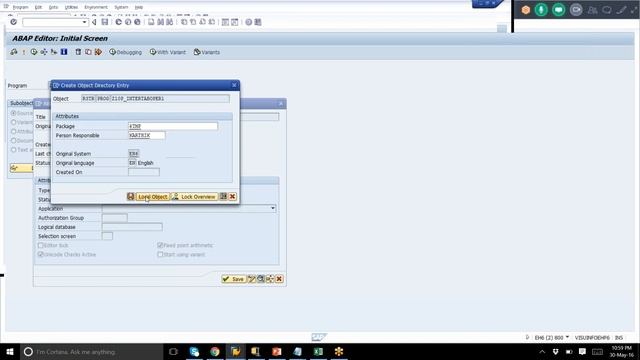The width and height of the screenshot is (640, 360).
Task: Click the Windows Start button
Action: coord(10,351)
